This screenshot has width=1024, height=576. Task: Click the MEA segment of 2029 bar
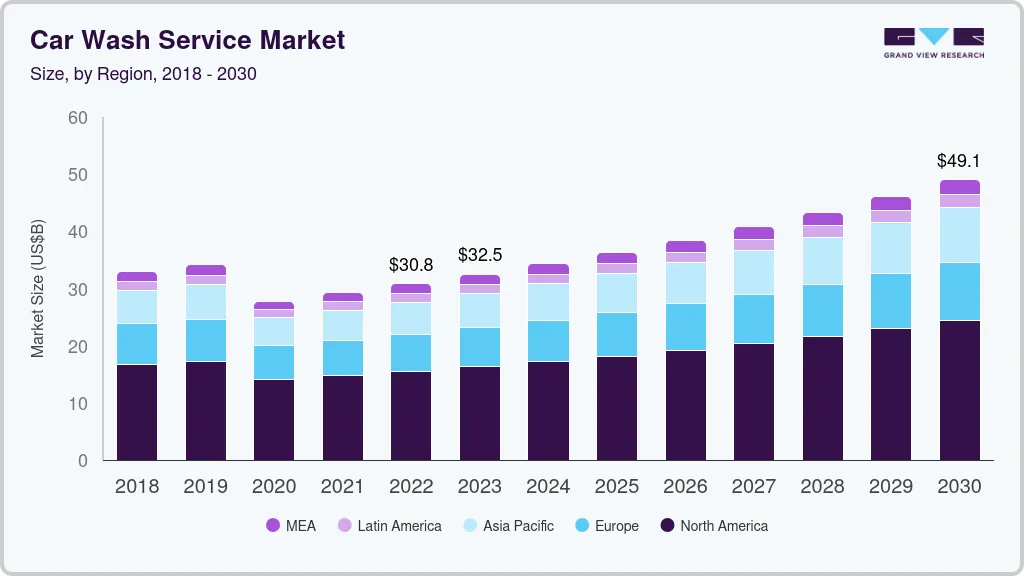[890, 203]
